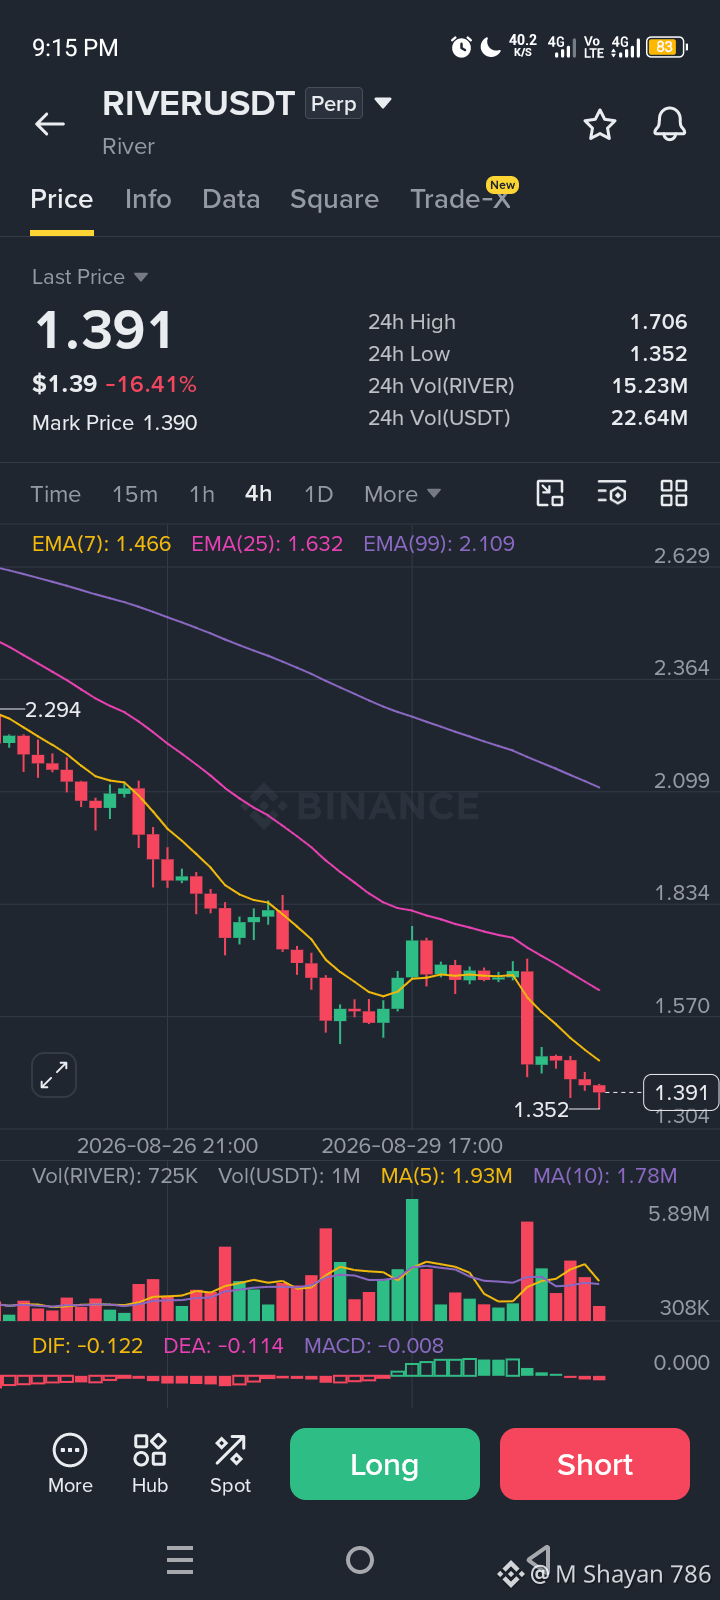Open the Hub icon
720x1600 pixels.
click(150, 1464)
